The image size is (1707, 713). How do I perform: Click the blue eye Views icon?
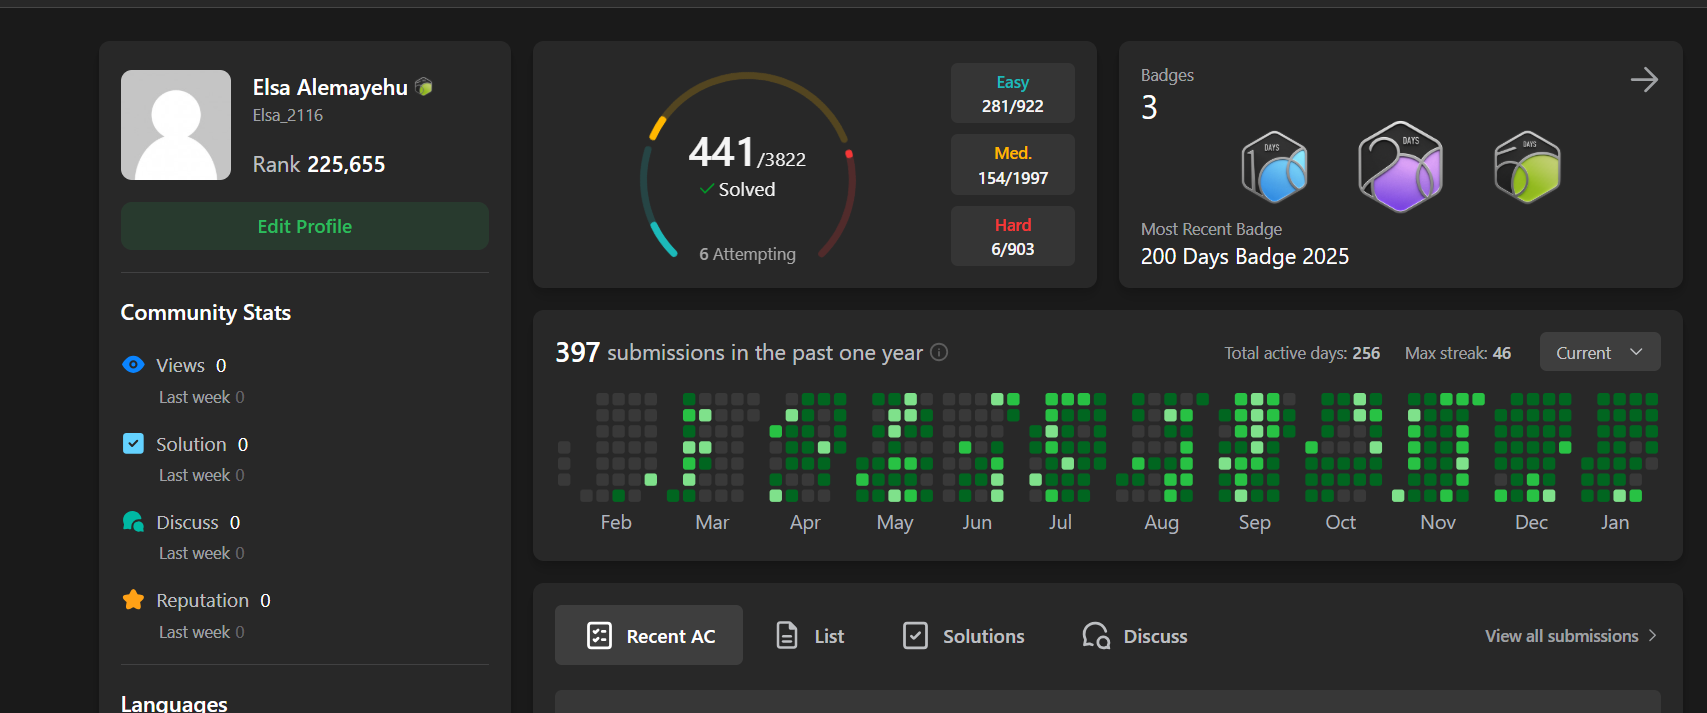pyautogui.click(x=133, y=365)
